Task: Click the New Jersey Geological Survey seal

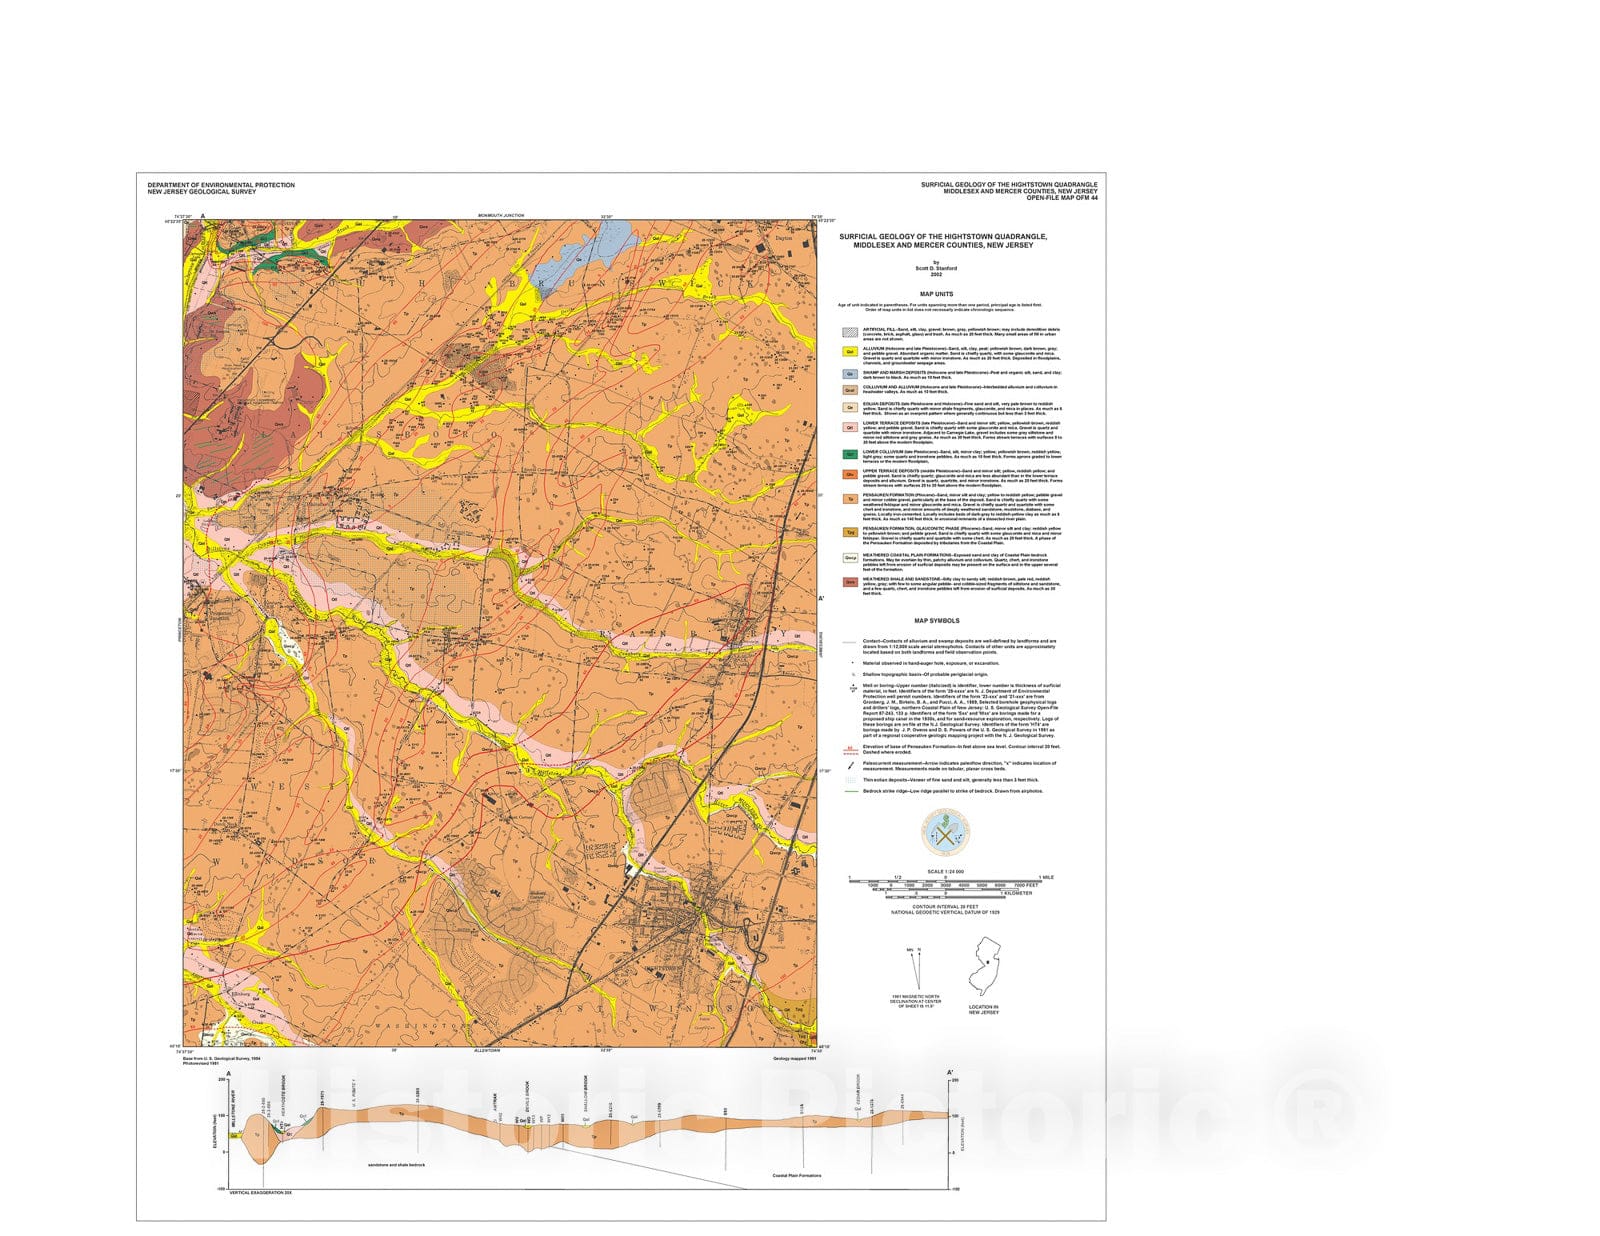Action: [x=945, y=832]
